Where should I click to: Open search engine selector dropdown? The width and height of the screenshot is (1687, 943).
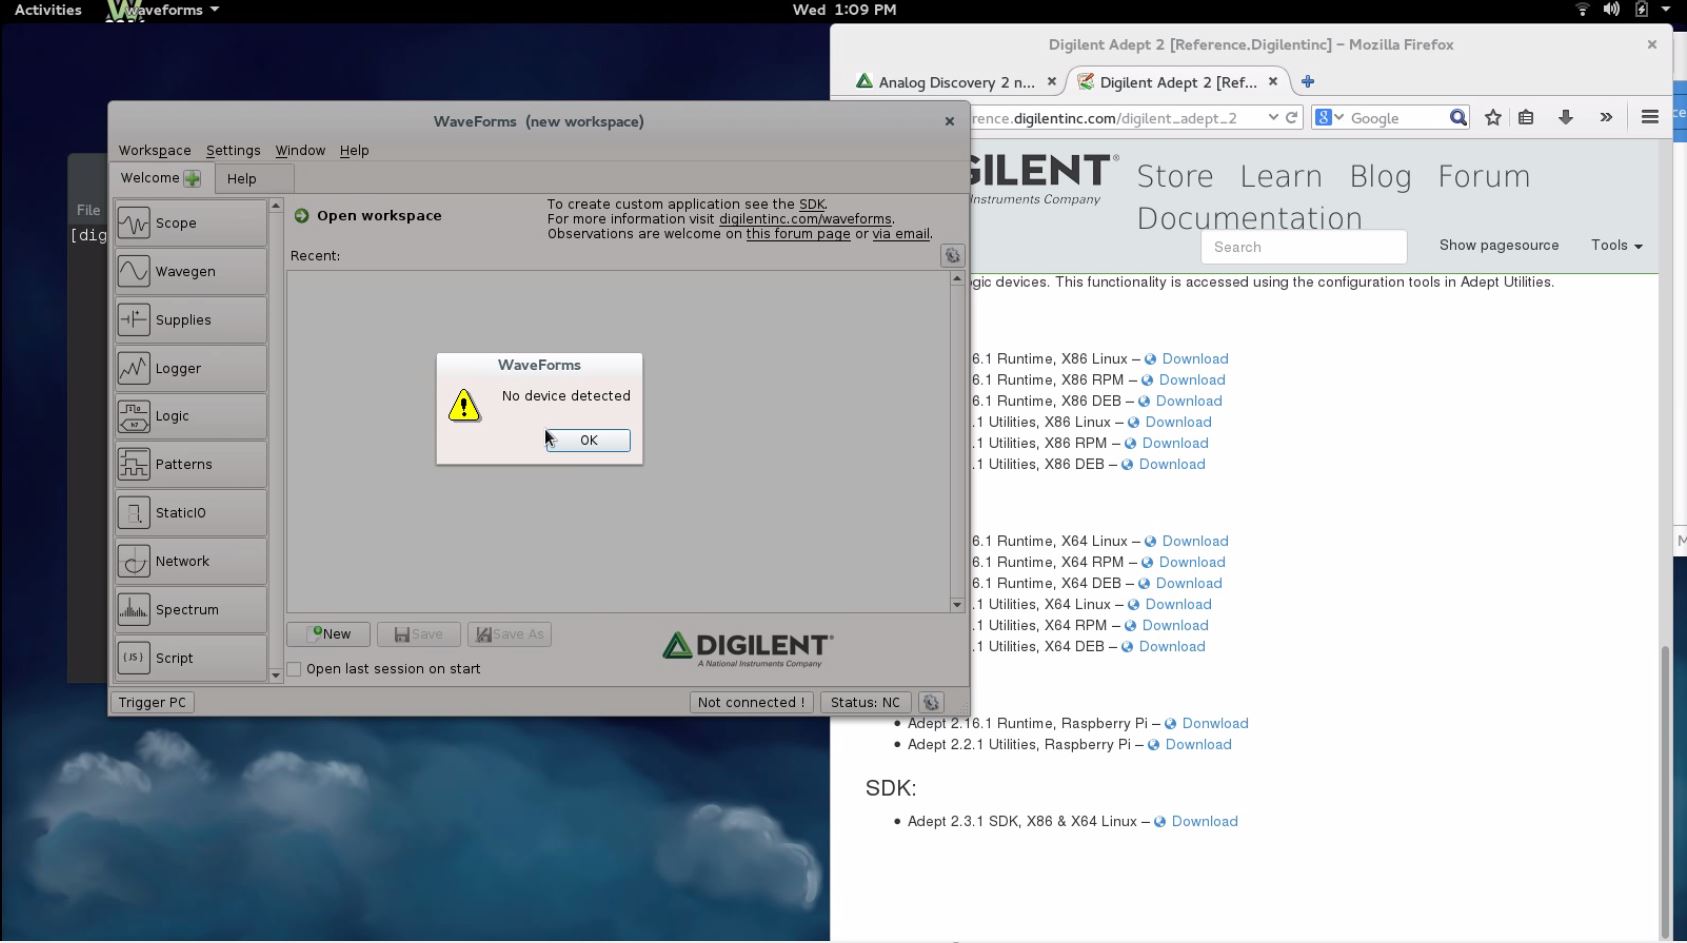pos(1330,118)
